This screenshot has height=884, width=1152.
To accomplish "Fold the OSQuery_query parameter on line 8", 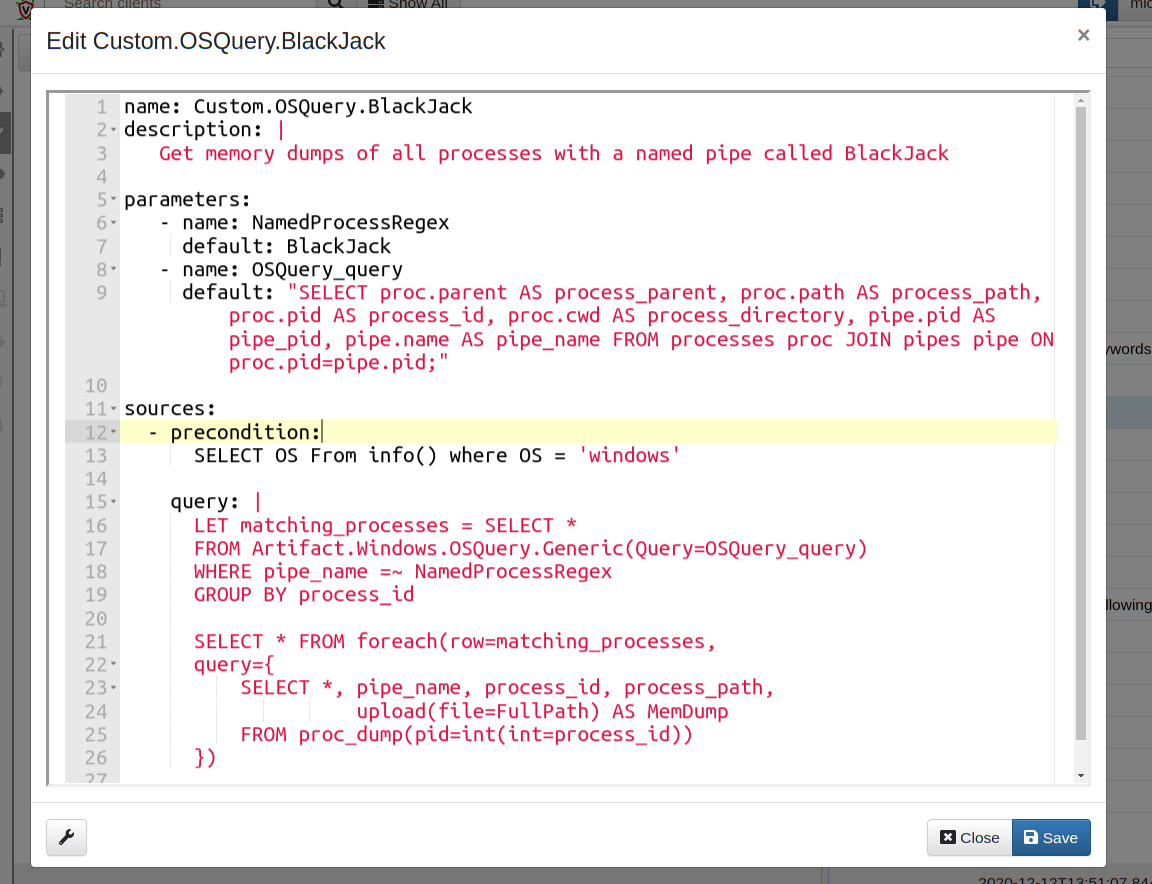I will pos(114,270).
